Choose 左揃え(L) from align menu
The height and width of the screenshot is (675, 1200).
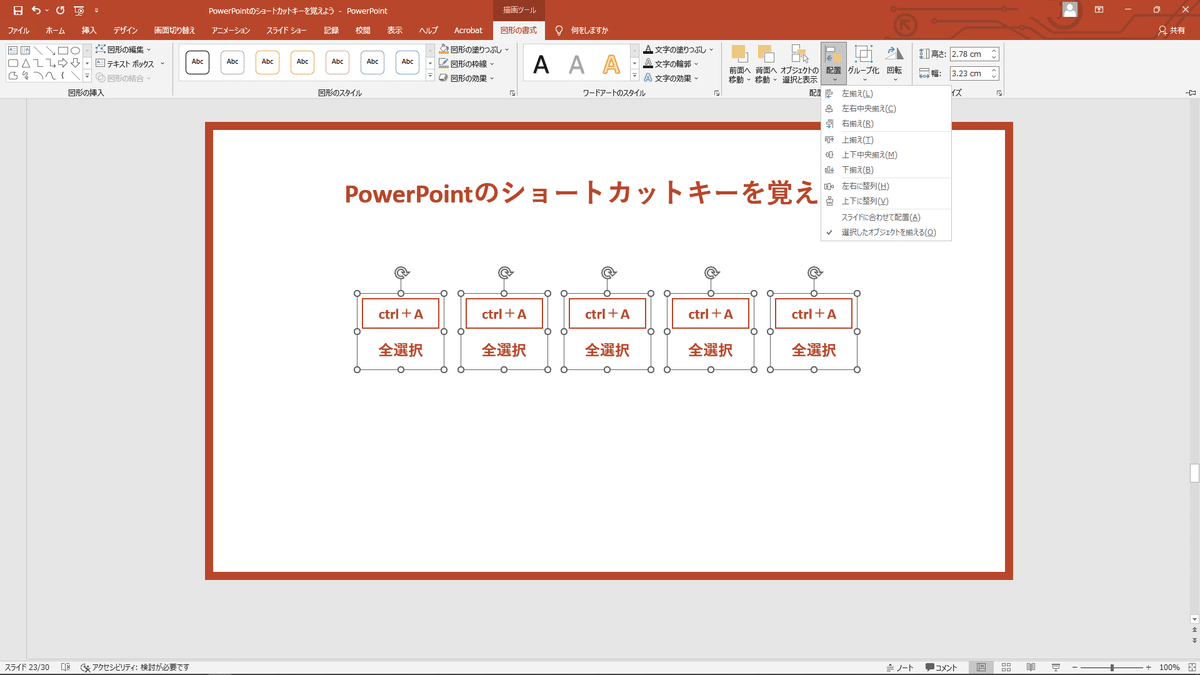coord(885,93)
